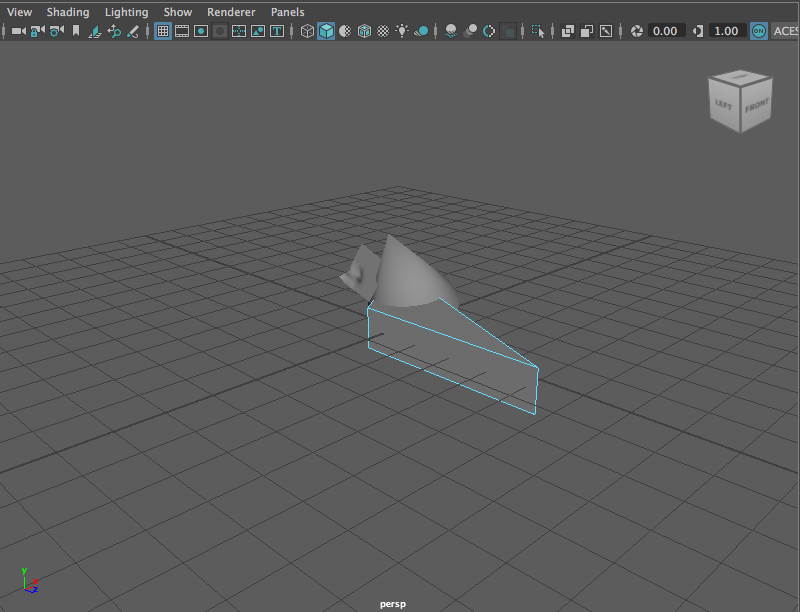Image resolution: width=800 pixels, height=612 pixels.
Task: Open the View menu
Action: pos(19,12)
